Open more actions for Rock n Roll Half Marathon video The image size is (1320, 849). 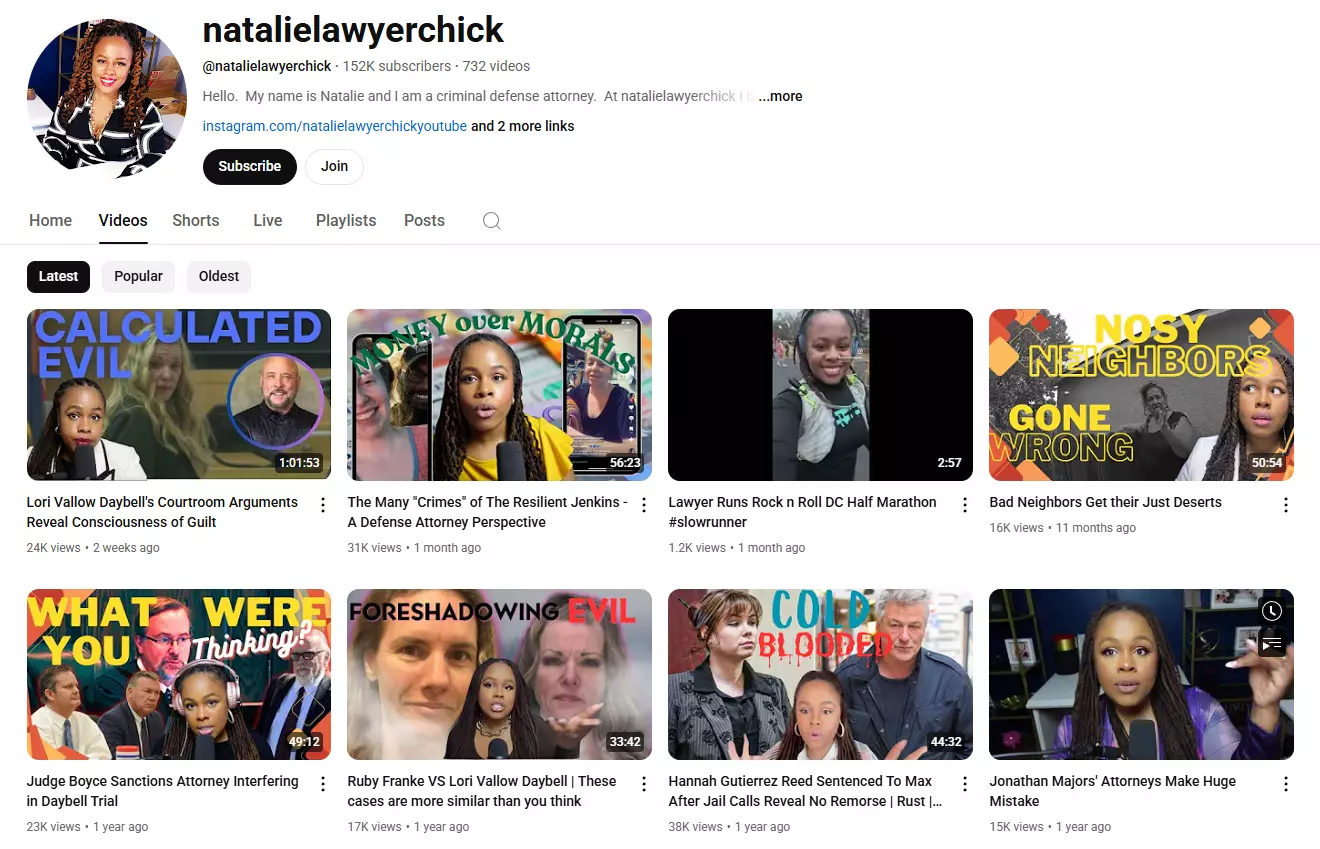click(x=965, y=505)
